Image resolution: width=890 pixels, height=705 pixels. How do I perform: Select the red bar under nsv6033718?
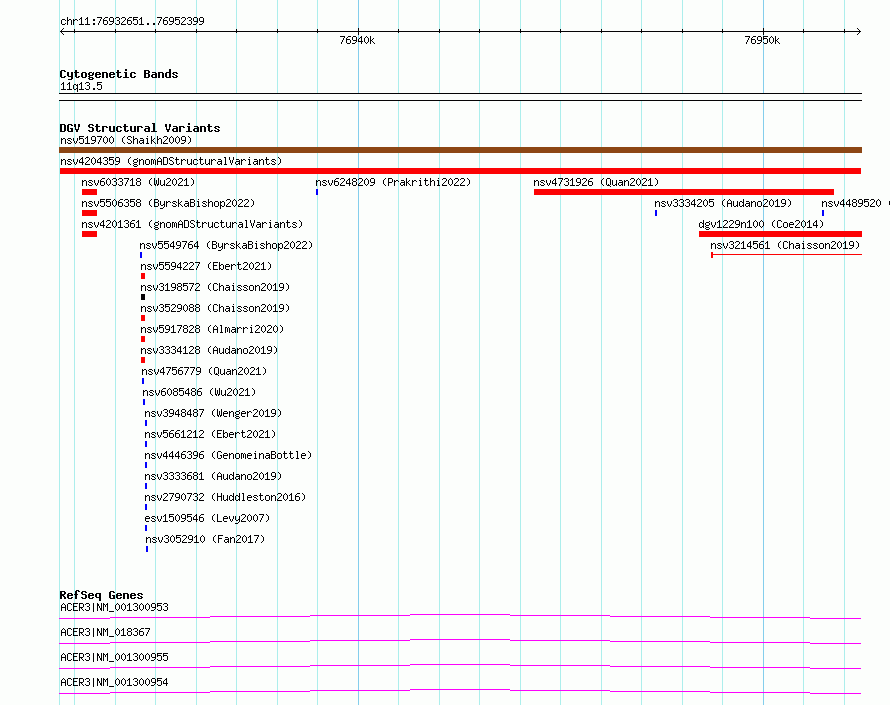89,192
